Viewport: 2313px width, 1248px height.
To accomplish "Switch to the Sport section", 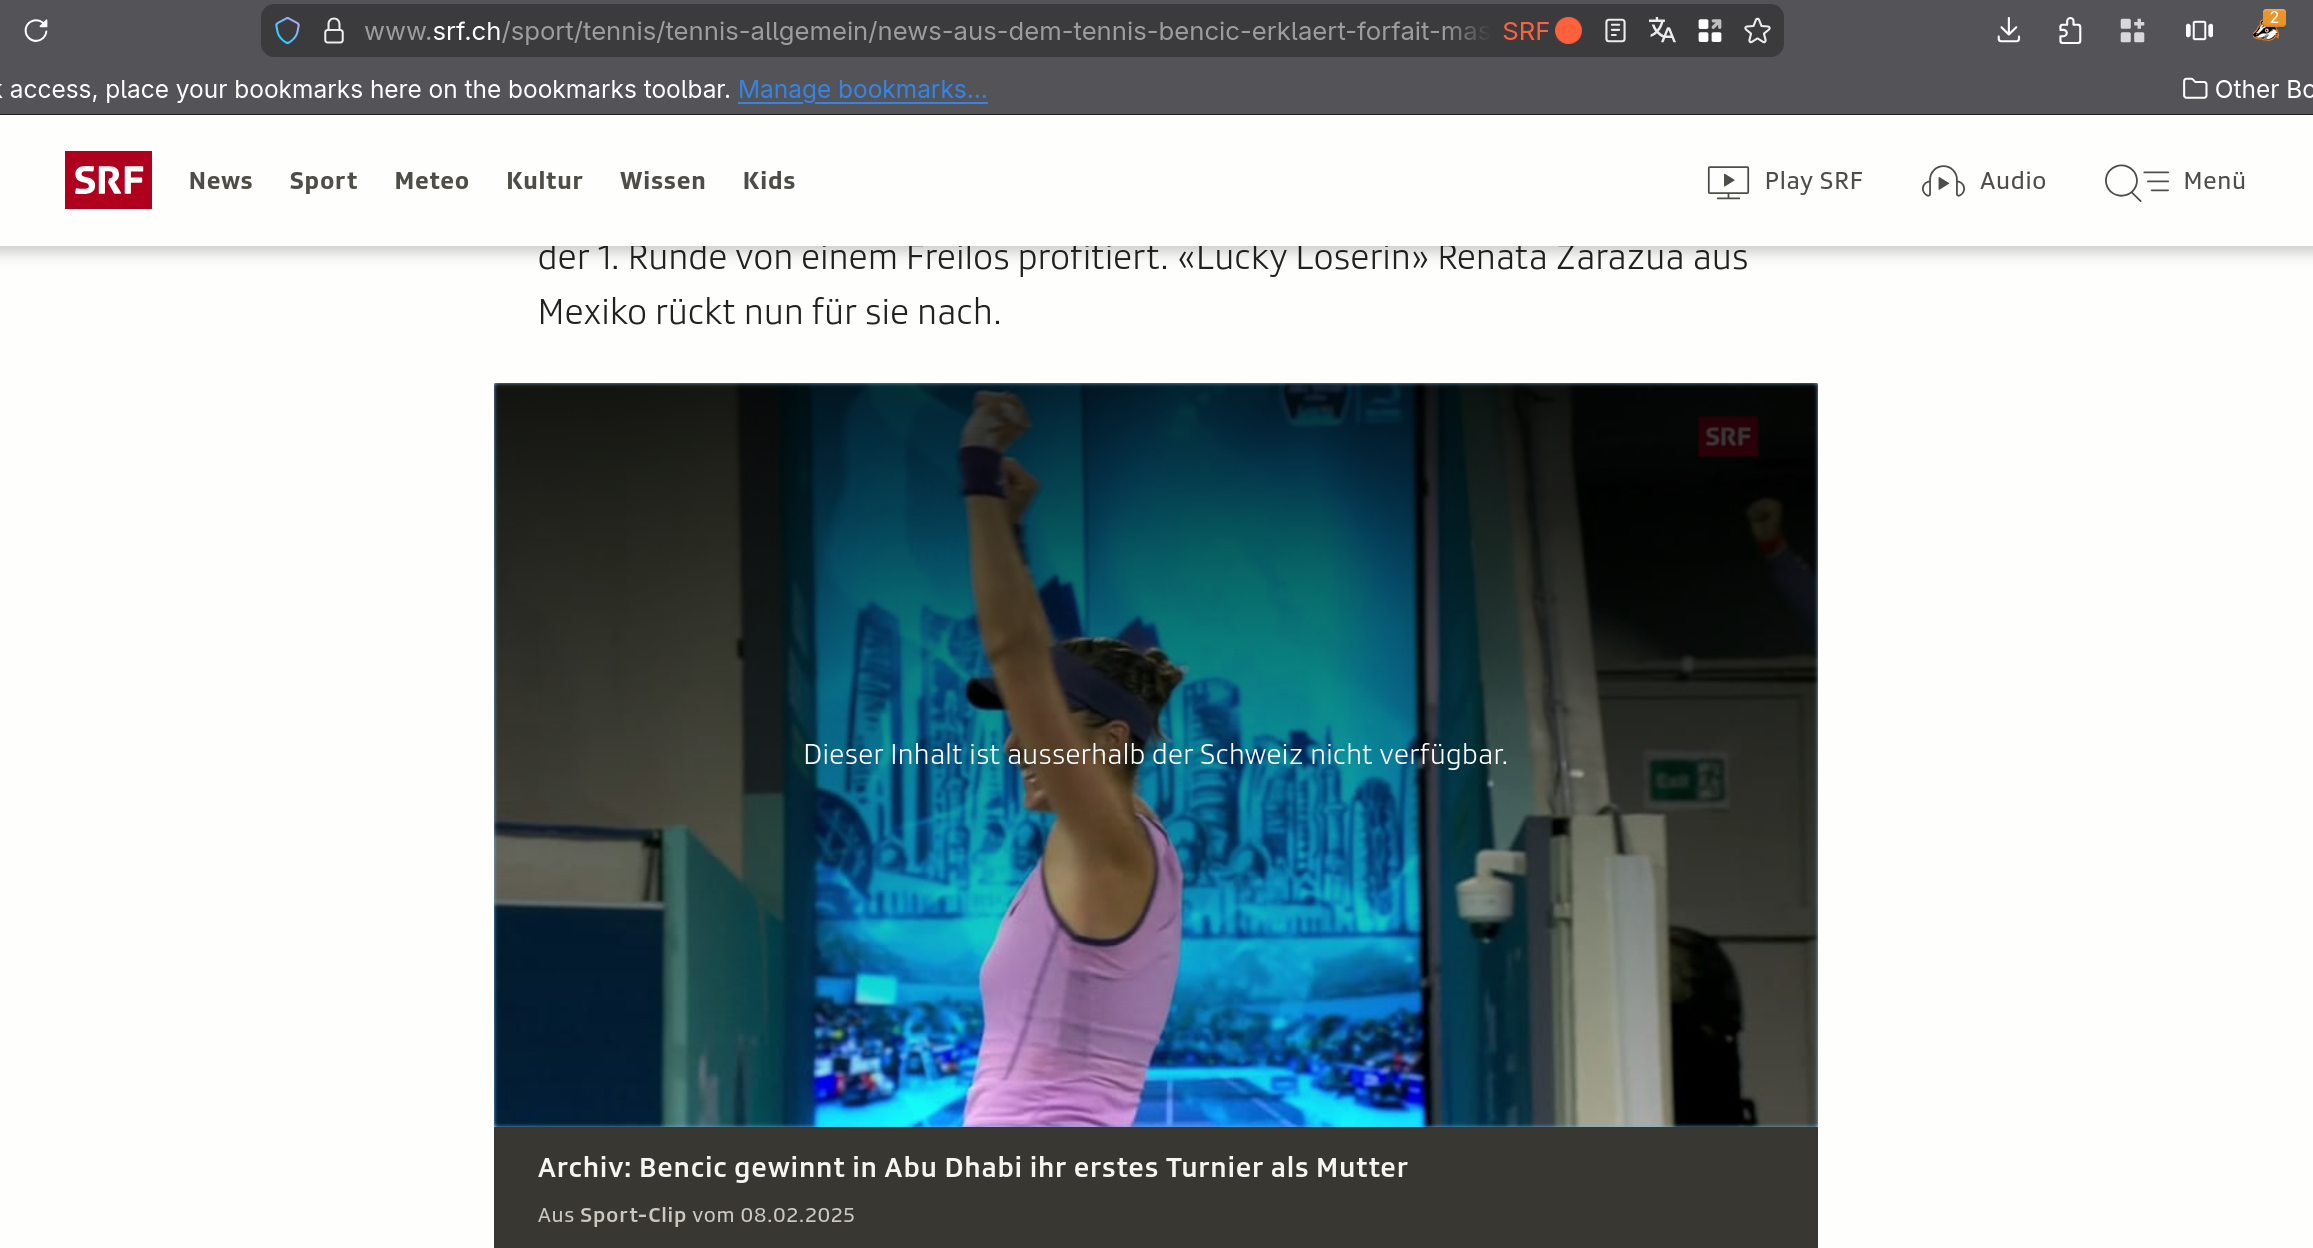I will click(x=323, y=180).
